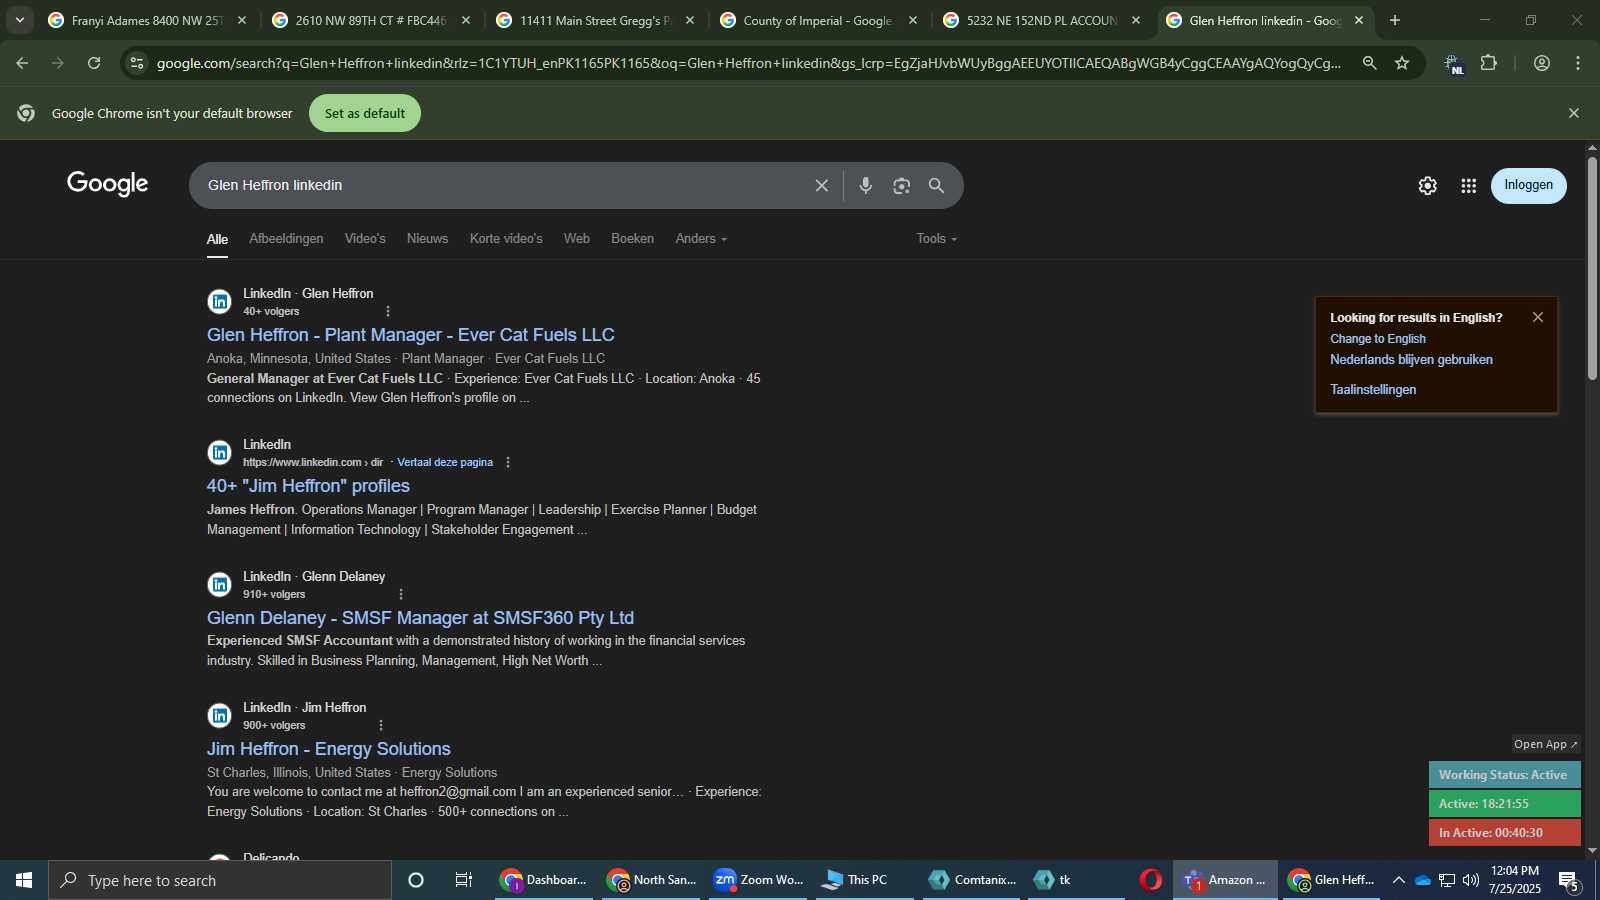Click the Set as default button
Screen dimensions: 1600x900
[365, 113]
